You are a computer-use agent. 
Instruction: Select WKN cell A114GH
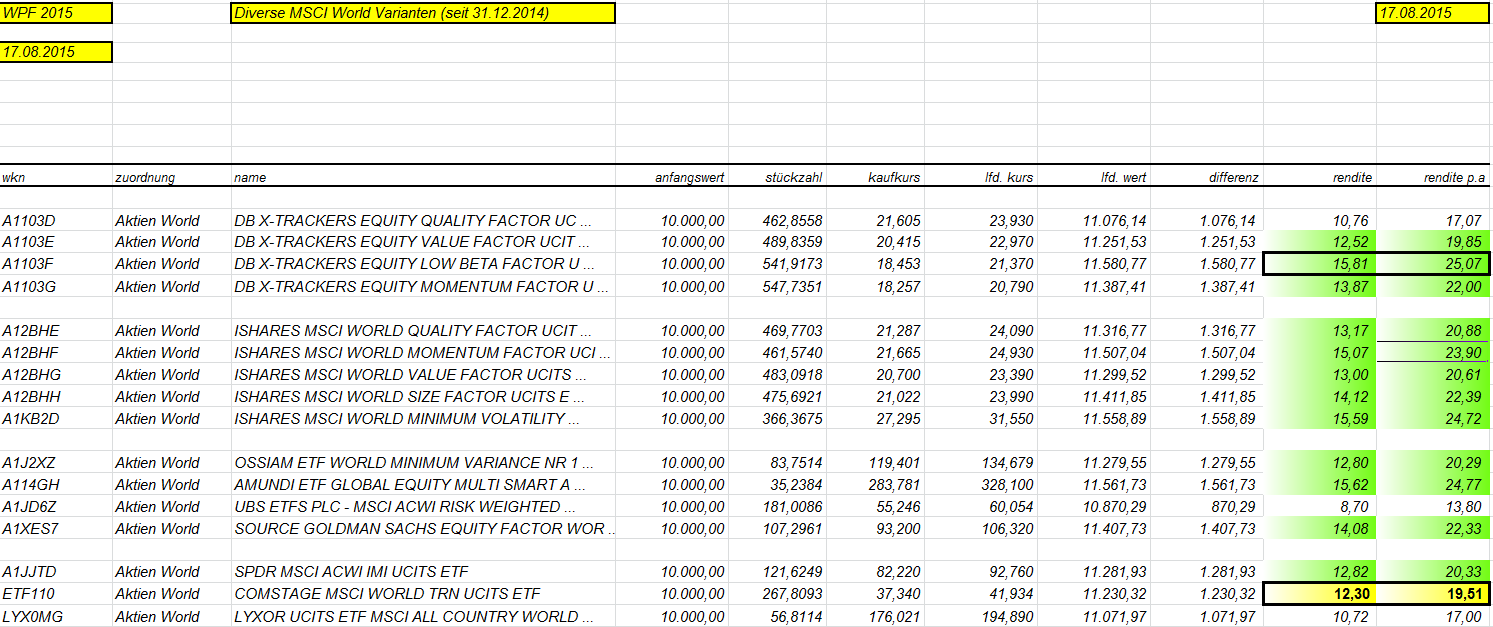[x=56, y=484]
